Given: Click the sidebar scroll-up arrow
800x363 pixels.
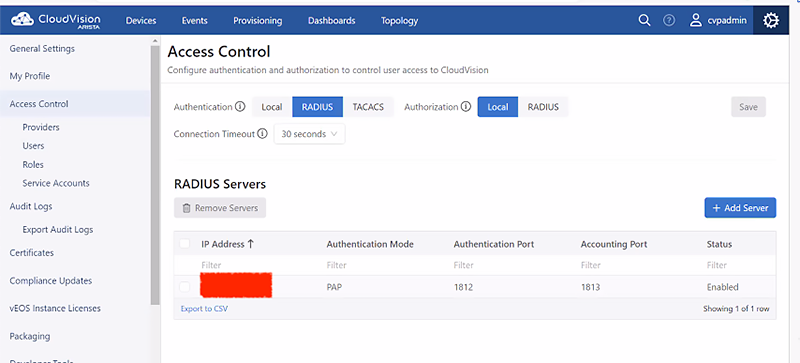Looking at the screenshot, I should tap(155, 41).
